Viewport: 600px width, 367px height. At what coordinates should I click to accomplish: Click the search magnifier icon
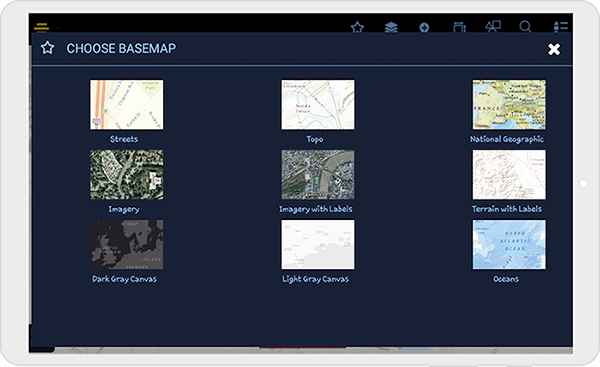(525, 27)
